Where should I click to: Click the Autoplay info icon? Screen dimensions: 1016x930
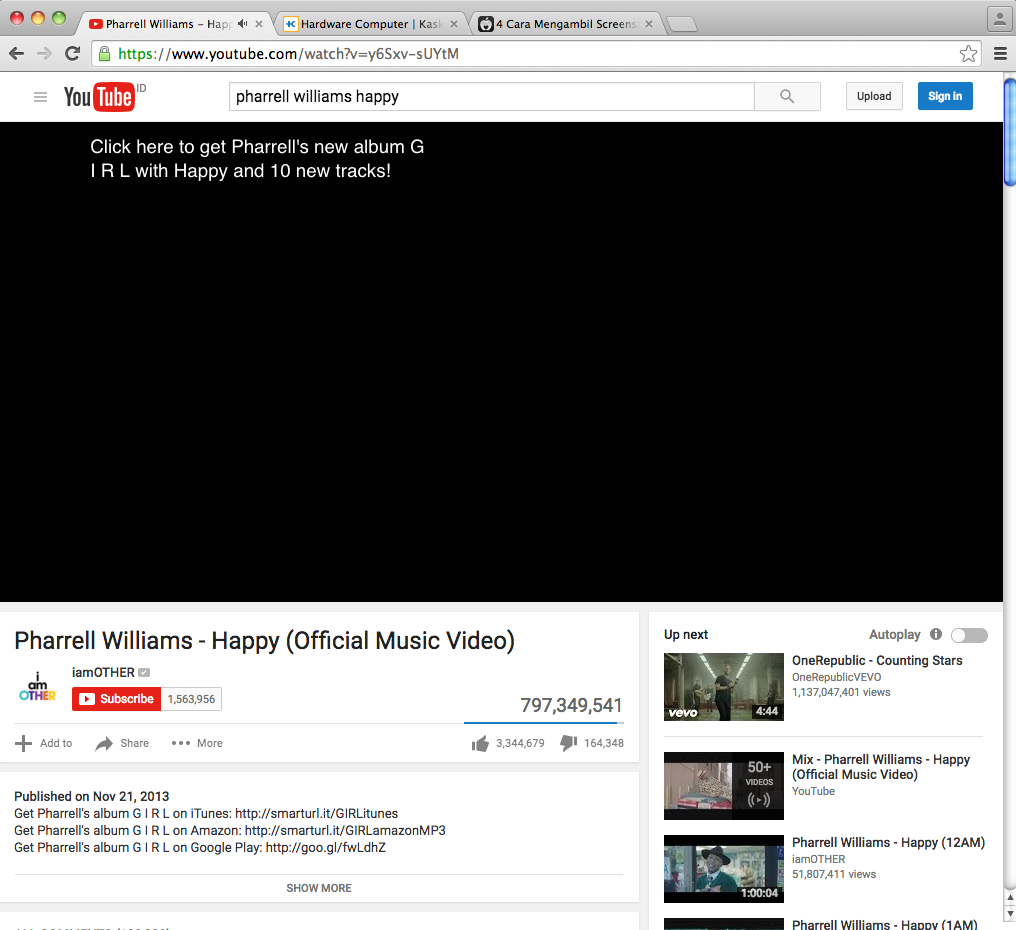[936, 634]
